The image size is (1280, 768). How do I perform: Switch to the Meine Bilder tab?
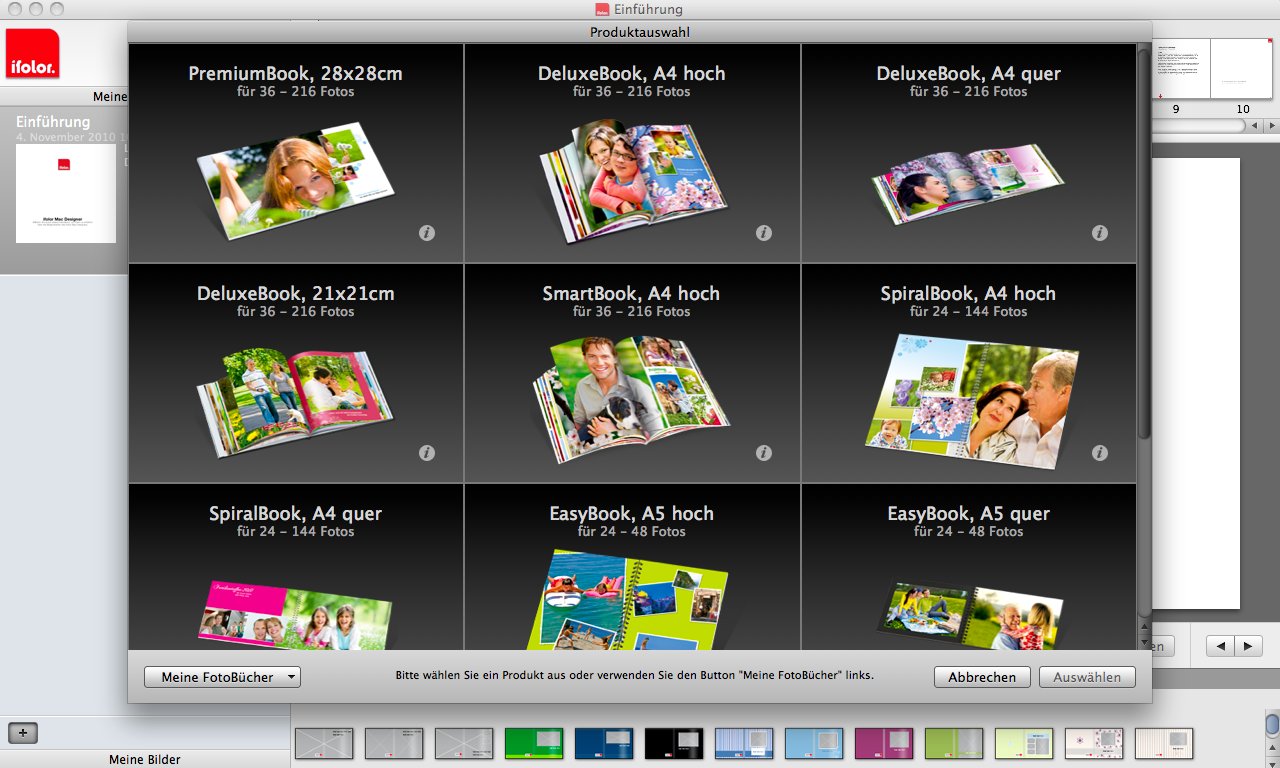145,760
